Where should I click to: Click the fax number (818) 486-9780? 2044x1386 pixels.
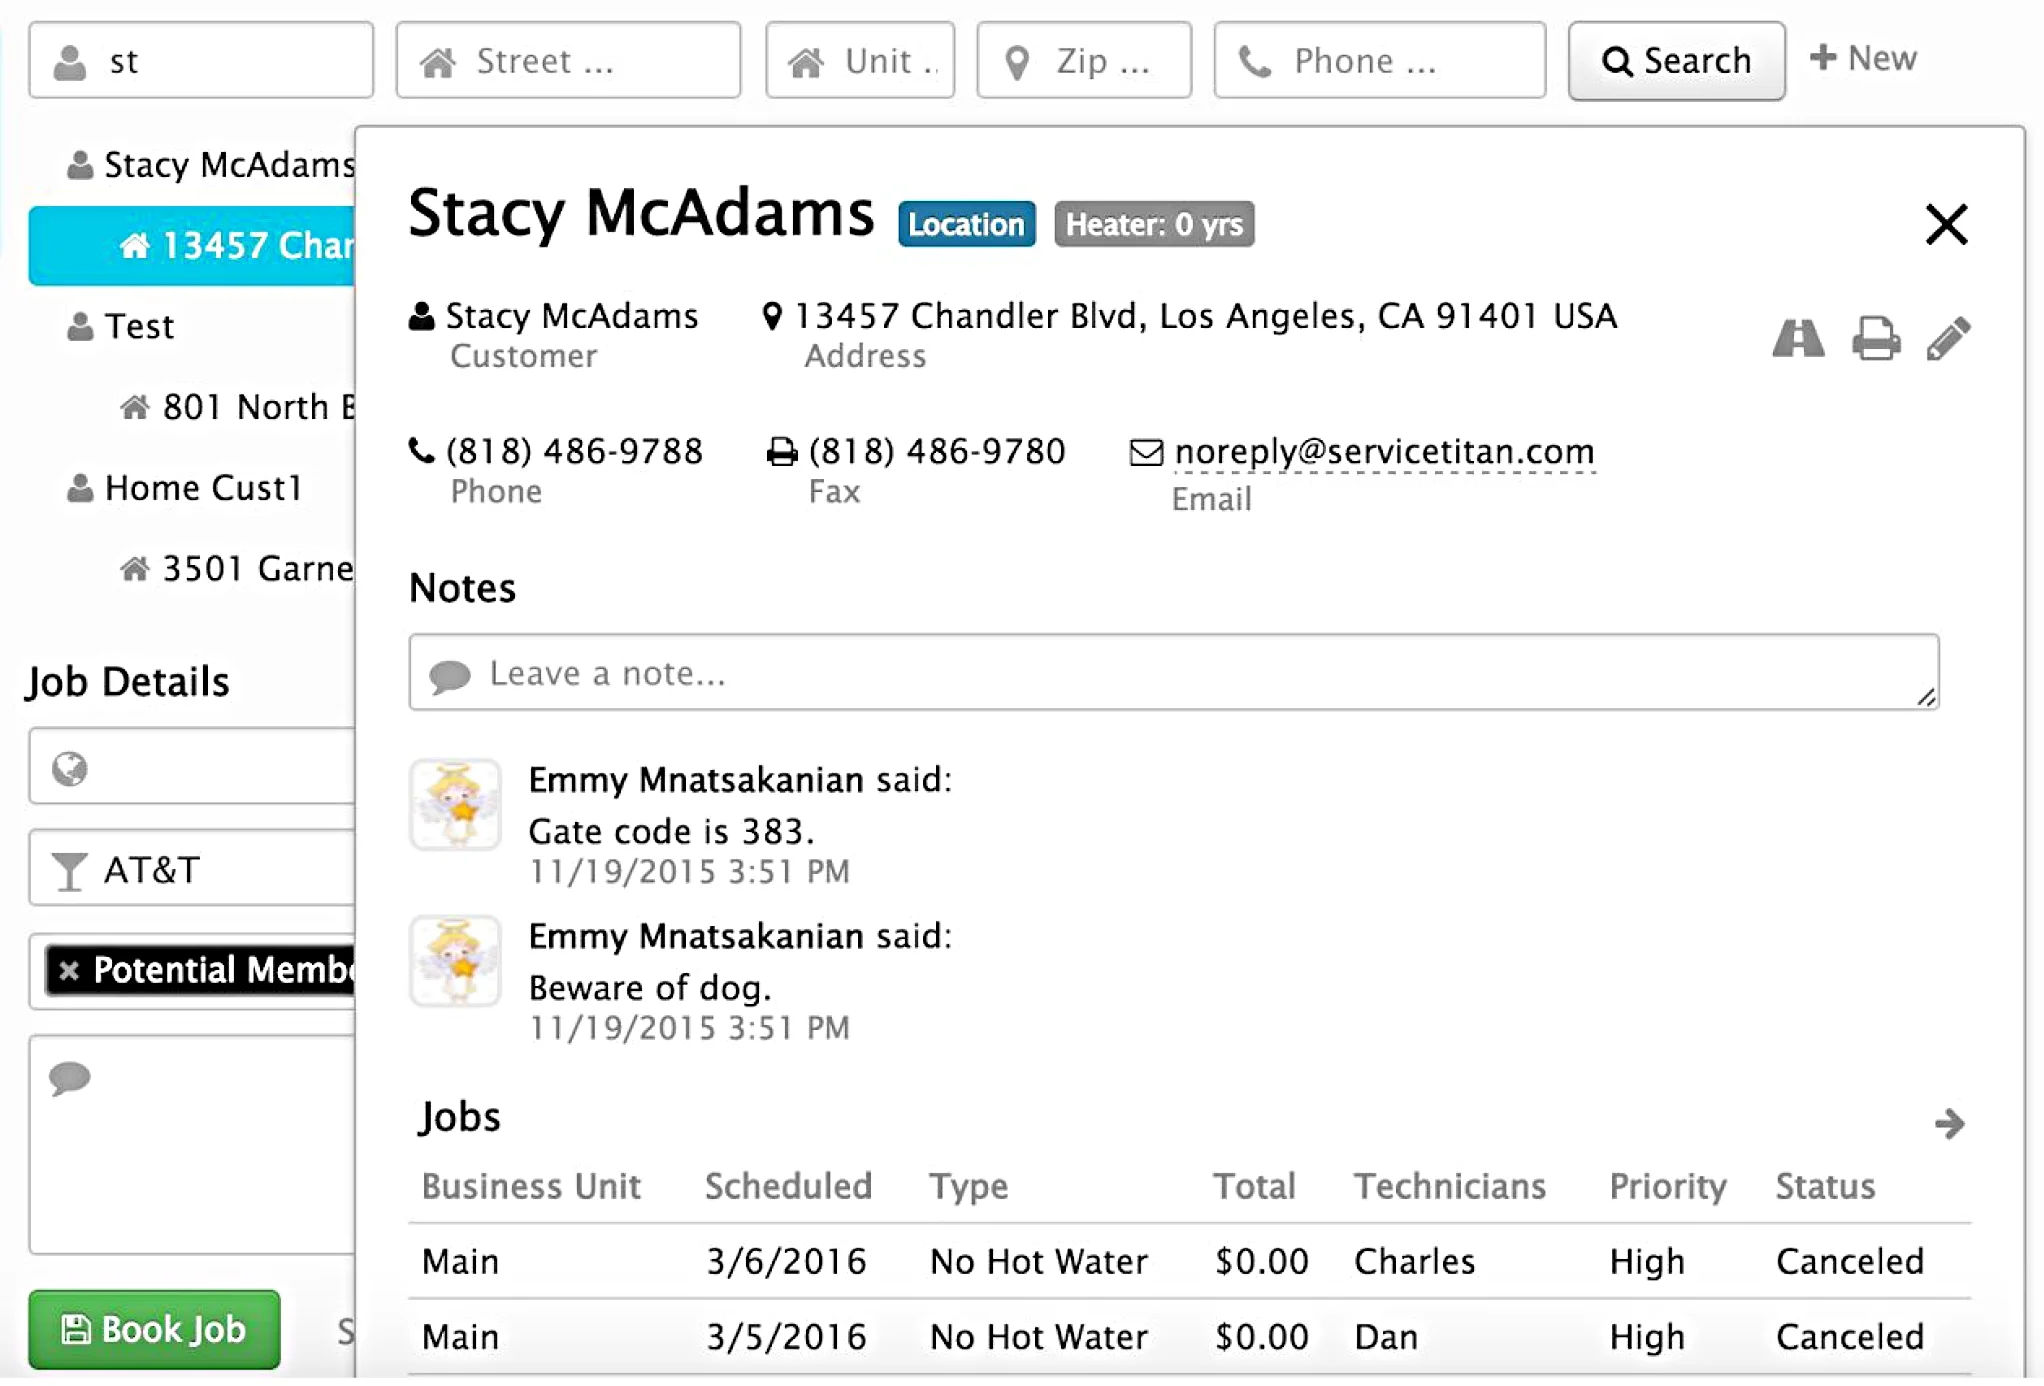click(937, 451)
